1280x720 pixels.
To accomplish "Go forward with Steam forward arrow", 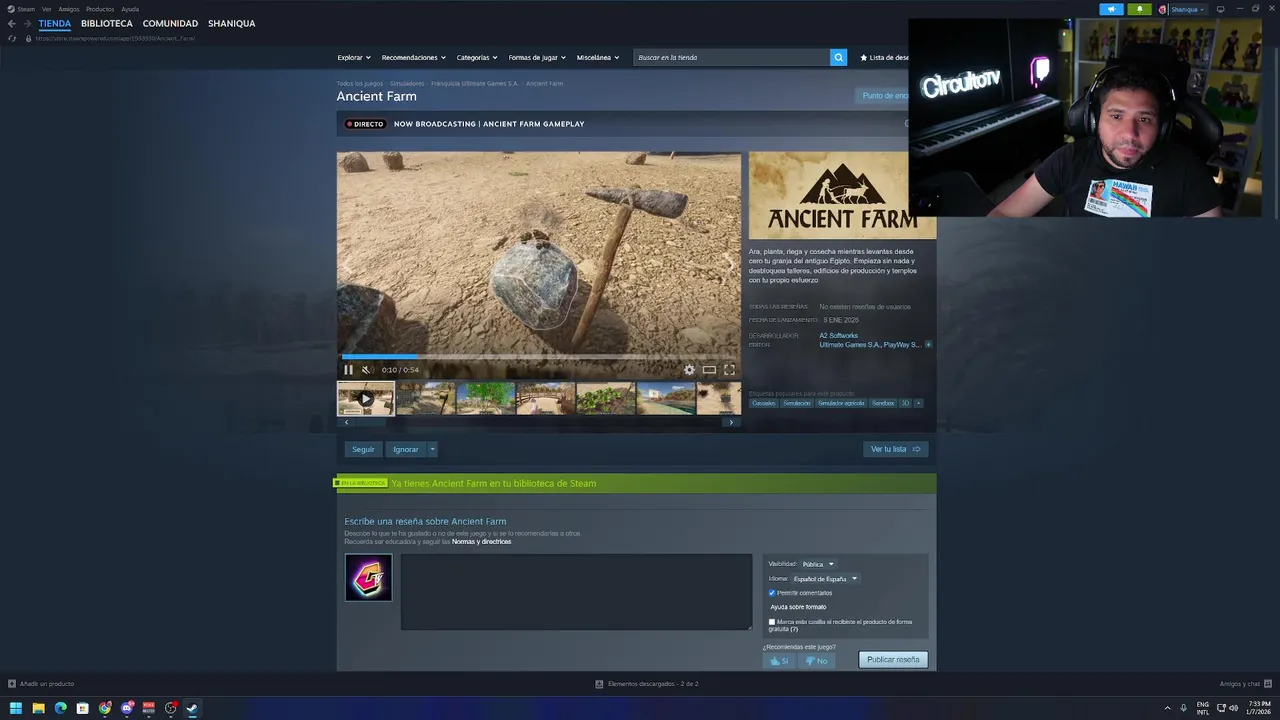I will pos(27,23).
